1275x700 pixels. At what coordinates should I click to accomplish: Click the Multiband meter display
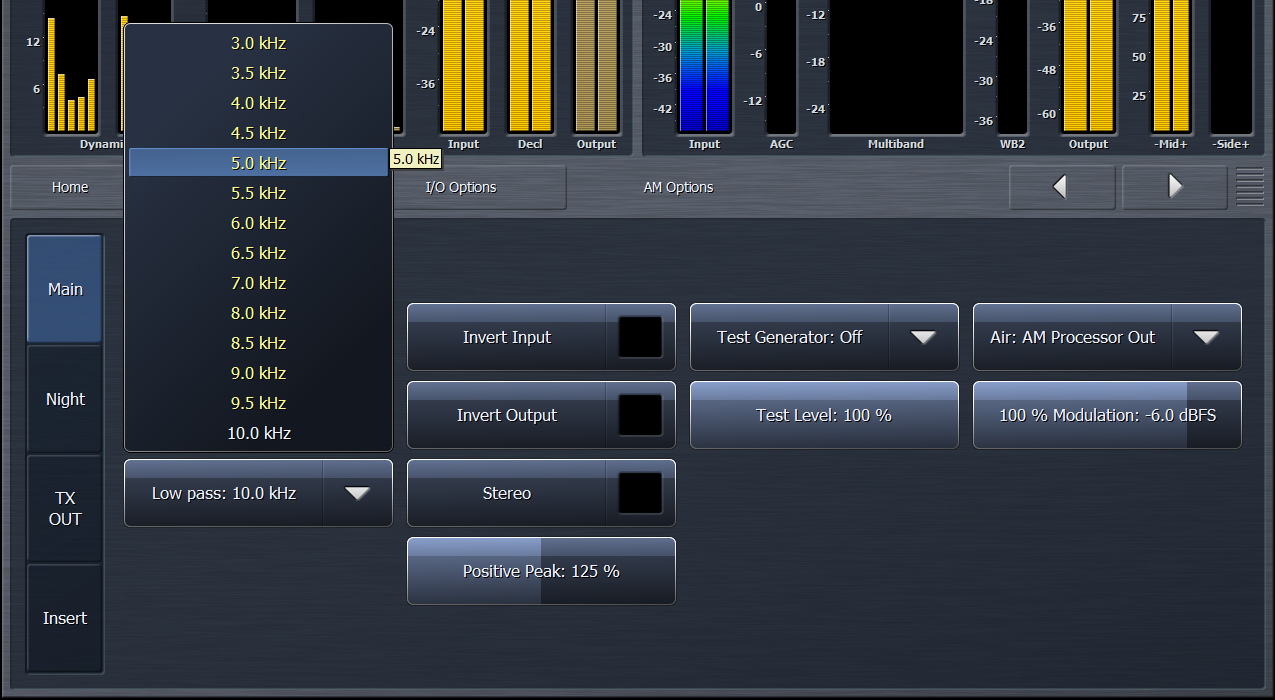[x=896, y=66]
